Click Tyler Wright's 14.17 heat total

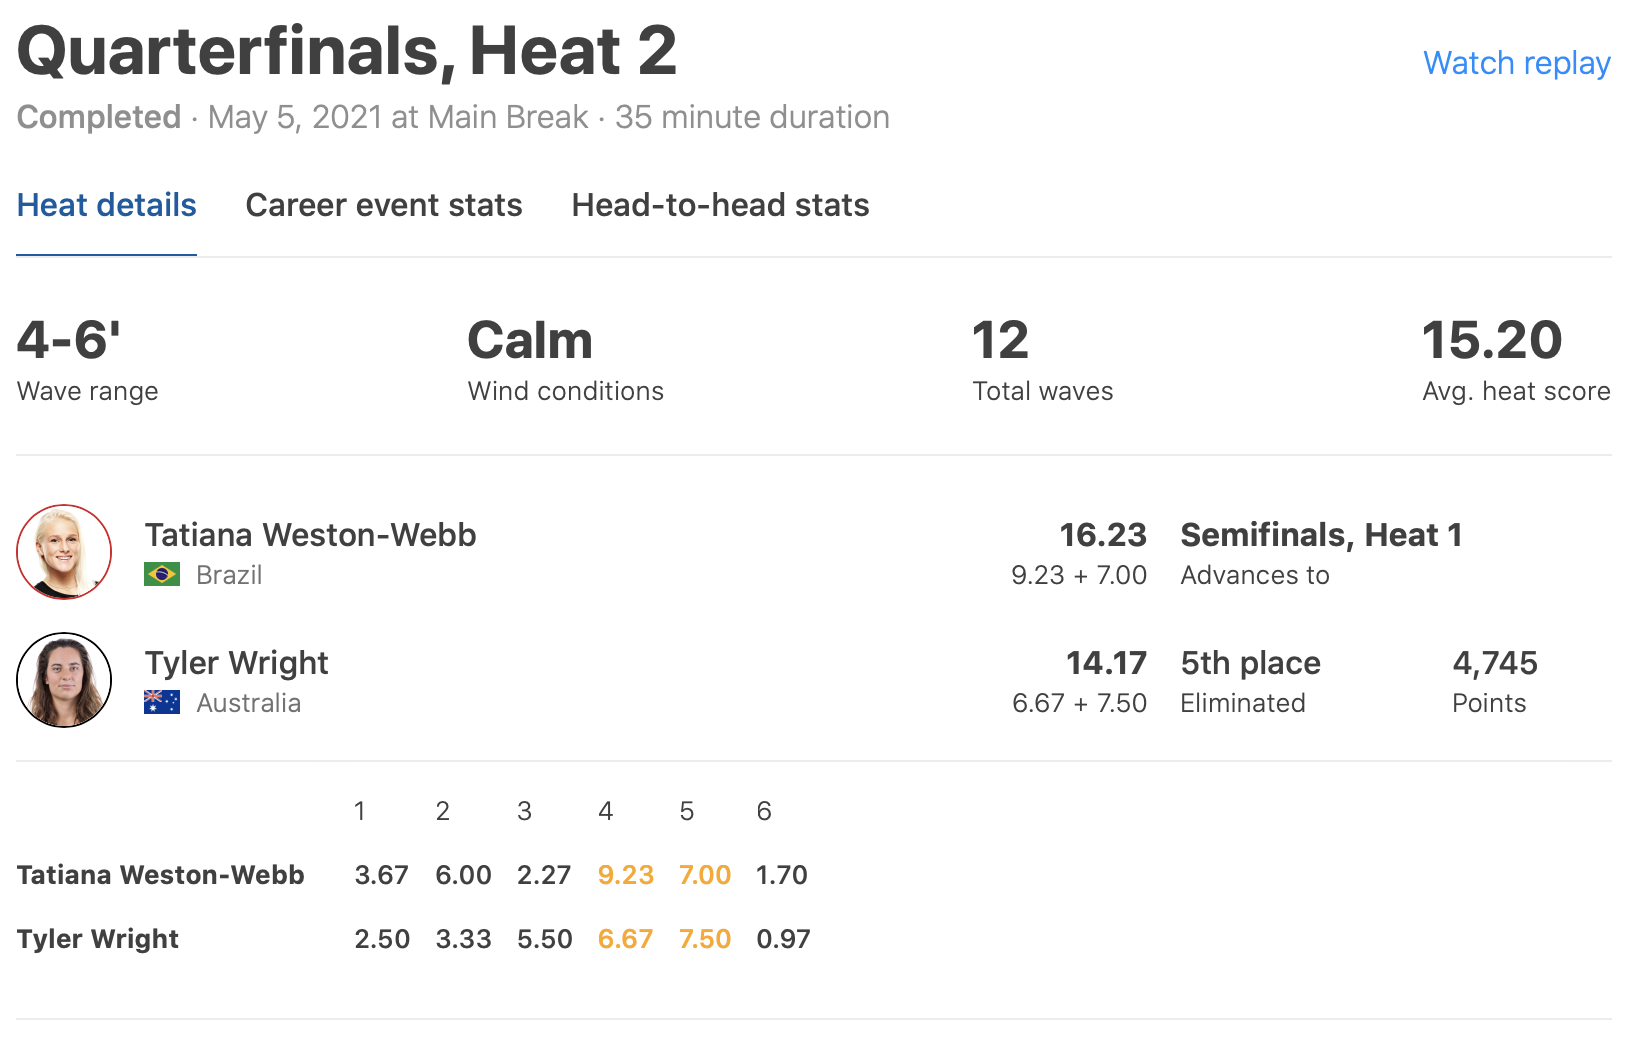tap(1105, 663)
